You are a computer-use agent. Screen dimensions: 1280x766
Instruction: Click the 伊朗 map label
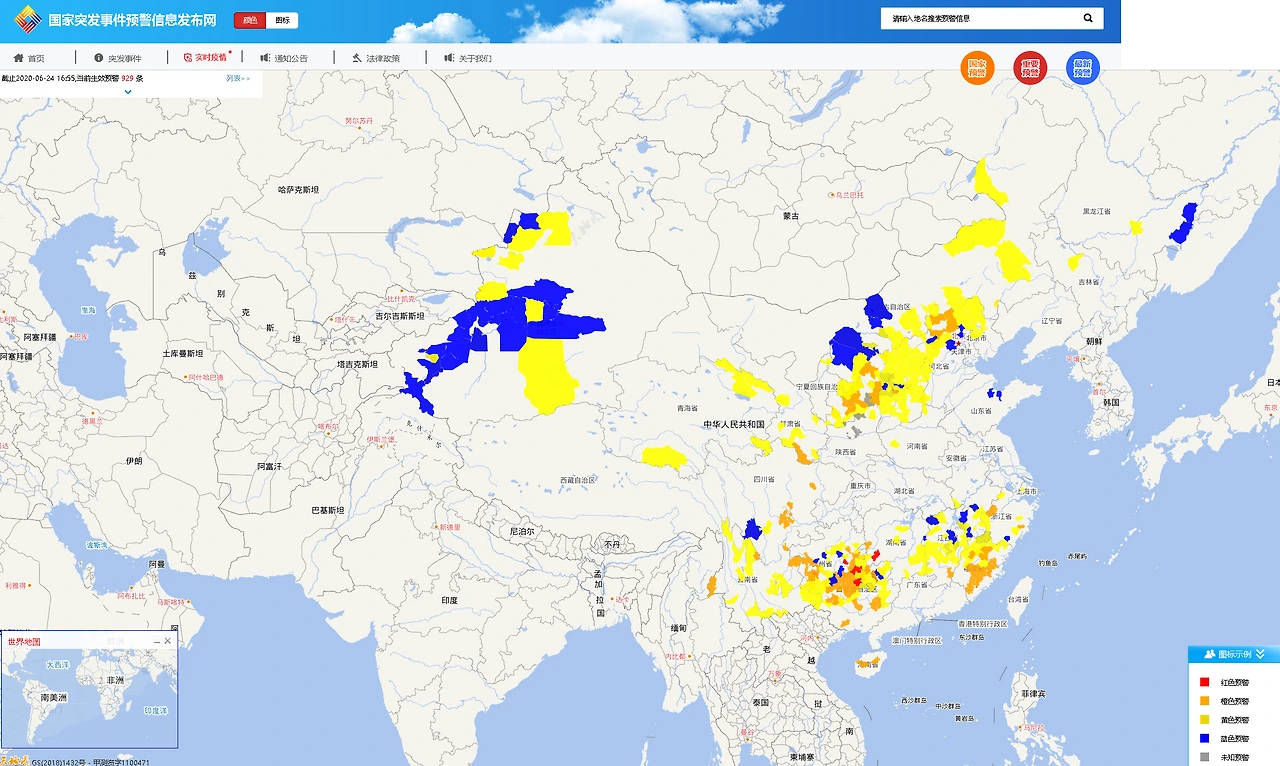click(133, 461)
